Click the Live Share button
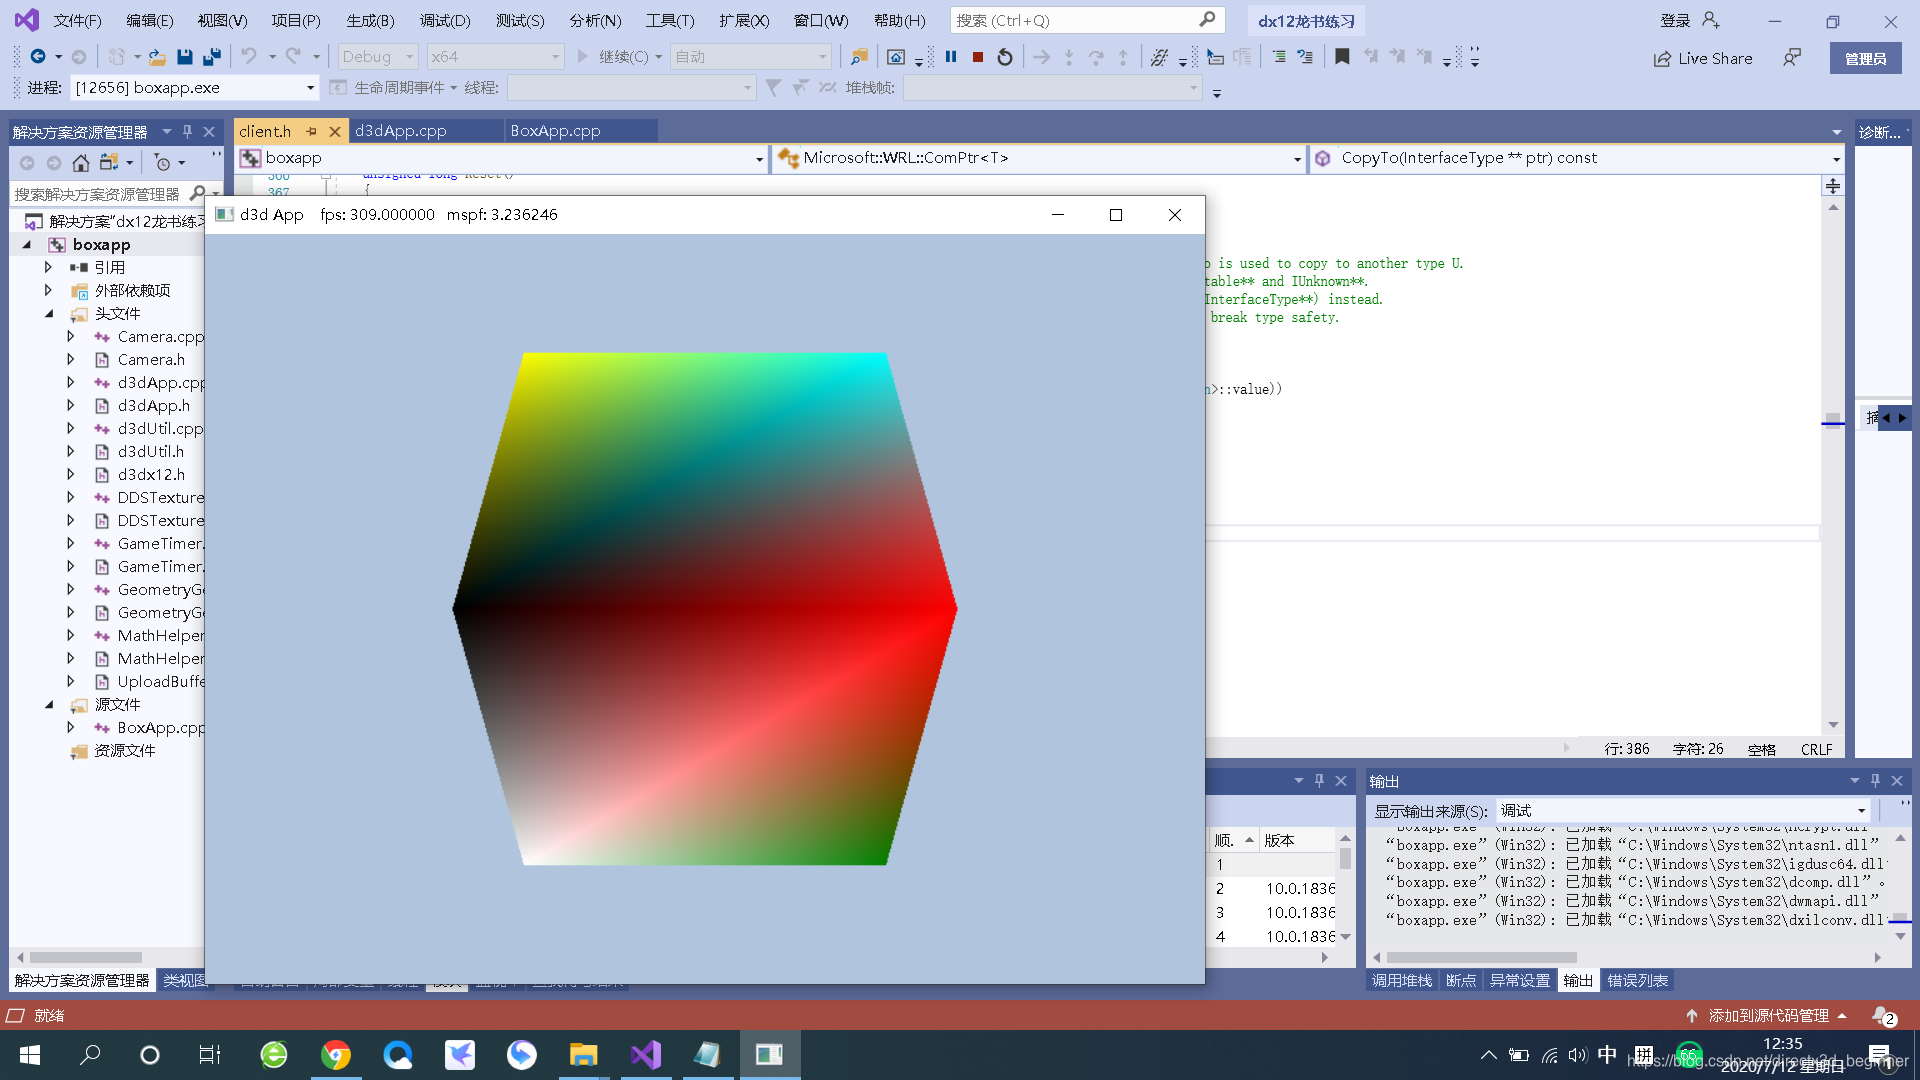 [x=1703, y=58]
